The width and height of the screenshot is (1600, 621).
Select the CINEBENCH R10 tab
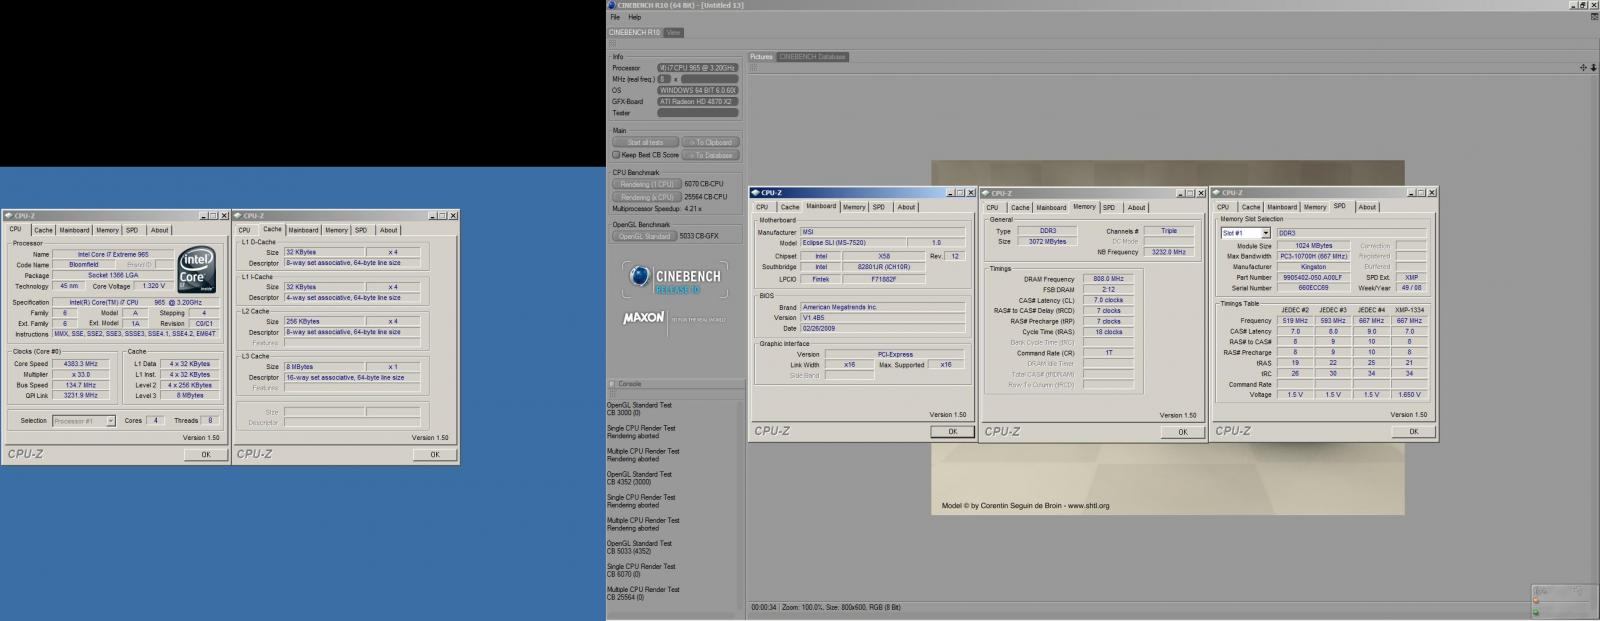click(x=635, y=32)
